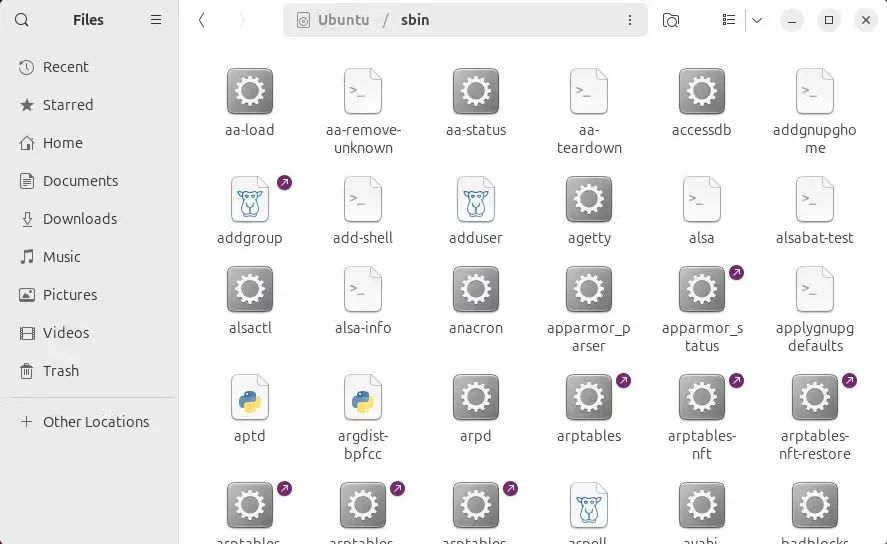Select the addgroup symlink file

point(249,211)
